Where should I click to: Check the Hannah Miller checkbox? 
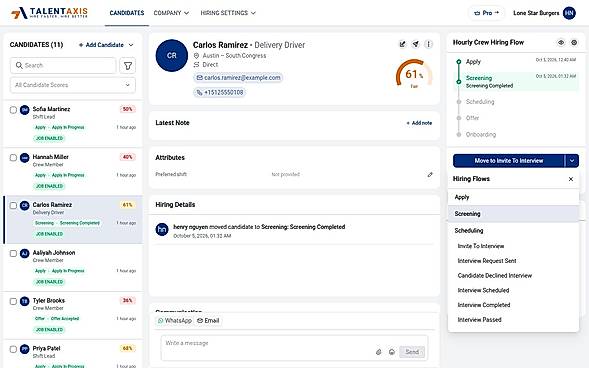pyautogui.click(x=13, y=157)
